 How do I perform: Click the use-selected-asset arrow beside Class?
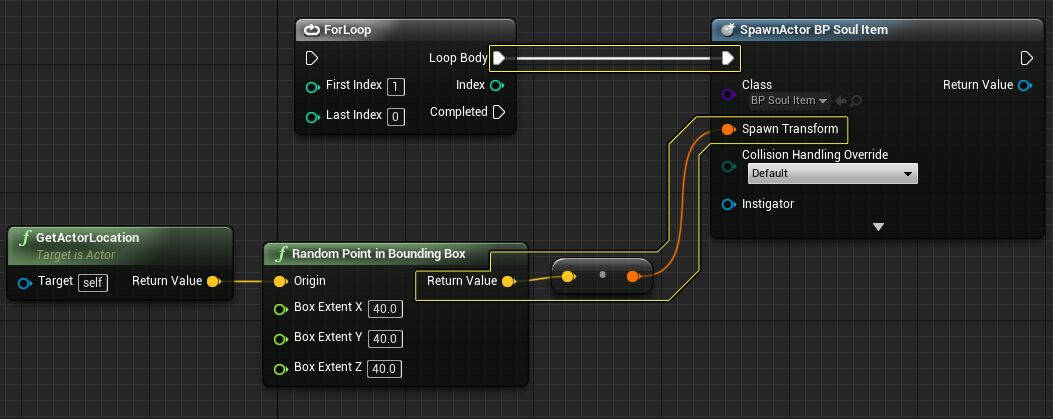[841, 100]
